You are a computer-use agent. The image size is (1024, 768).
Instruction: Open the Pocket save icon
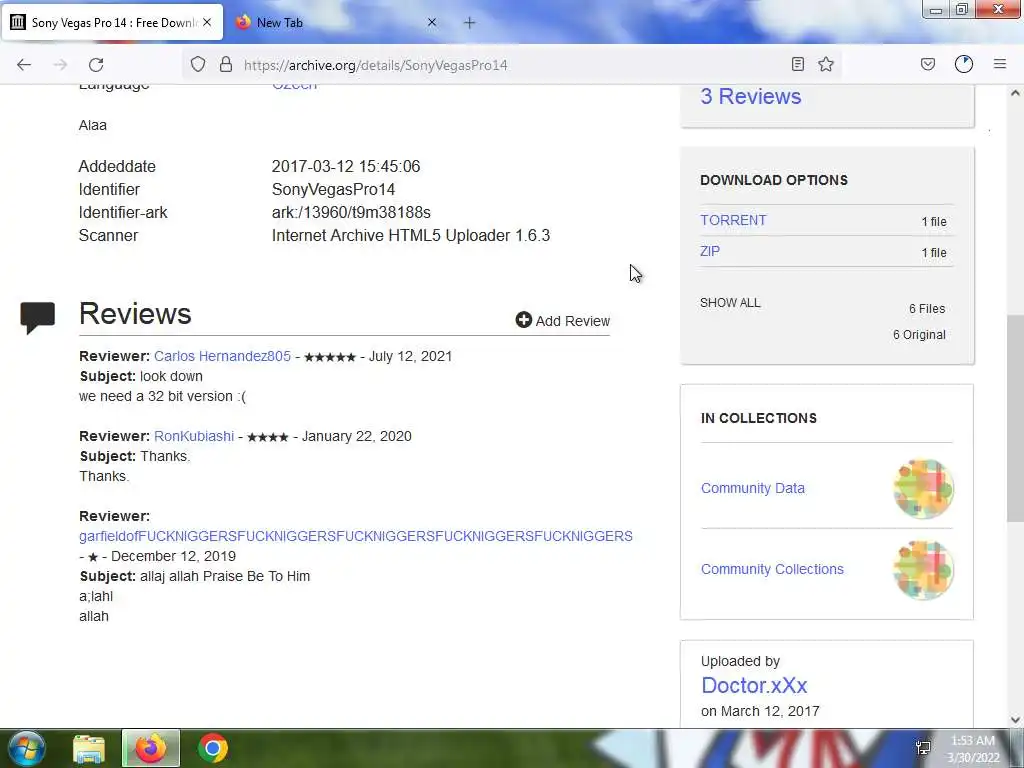[928, 64]
